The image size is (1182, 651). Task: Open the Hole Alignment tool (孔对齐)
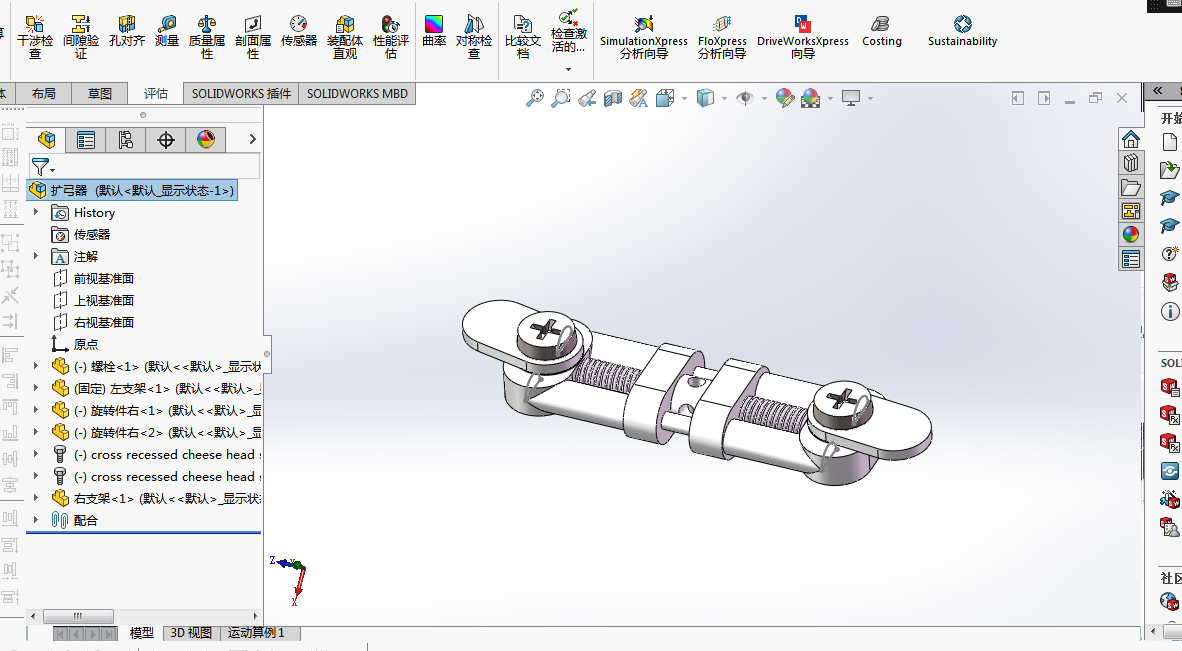point(127,32)
